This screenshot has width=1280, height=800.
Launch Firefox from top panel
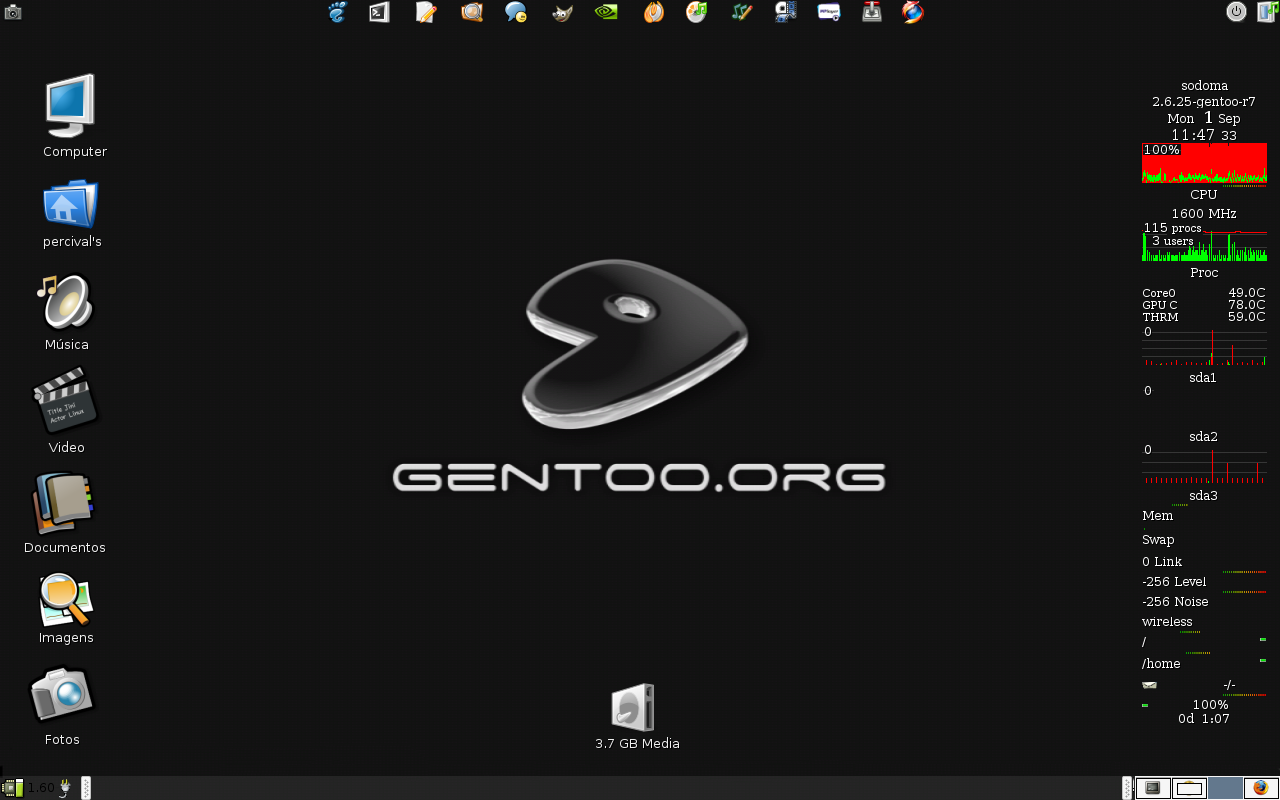[x=913, y=12]
